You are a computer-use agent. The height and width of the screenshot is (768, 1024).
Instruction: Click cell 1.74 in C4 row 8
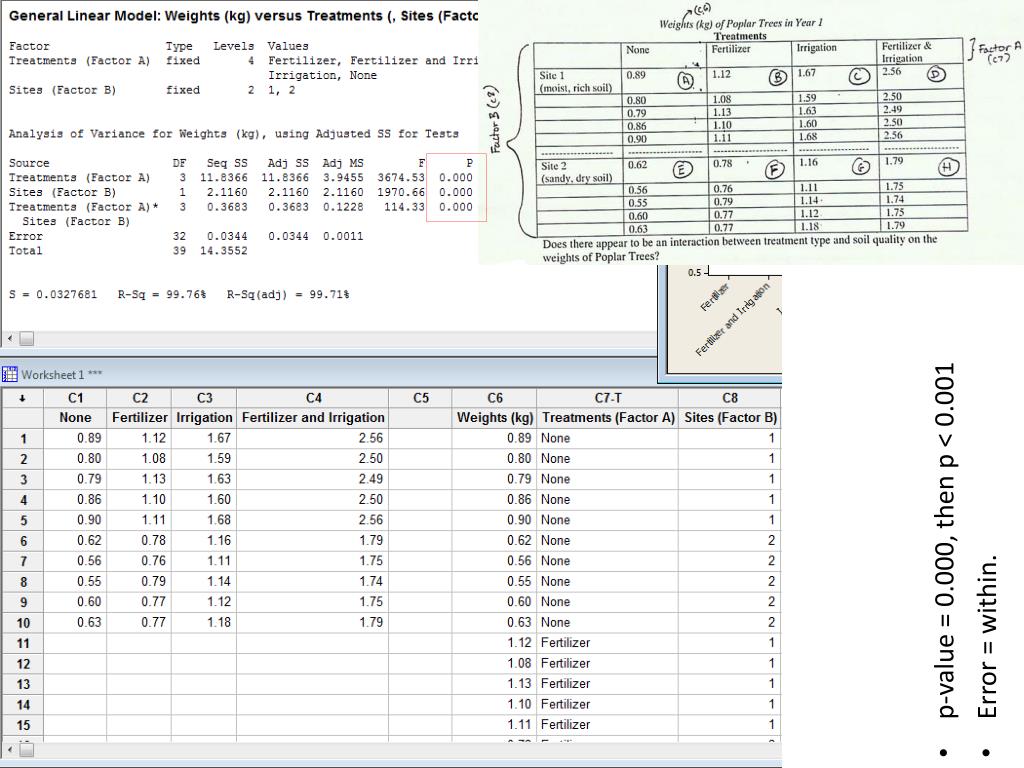pos(313,582)
